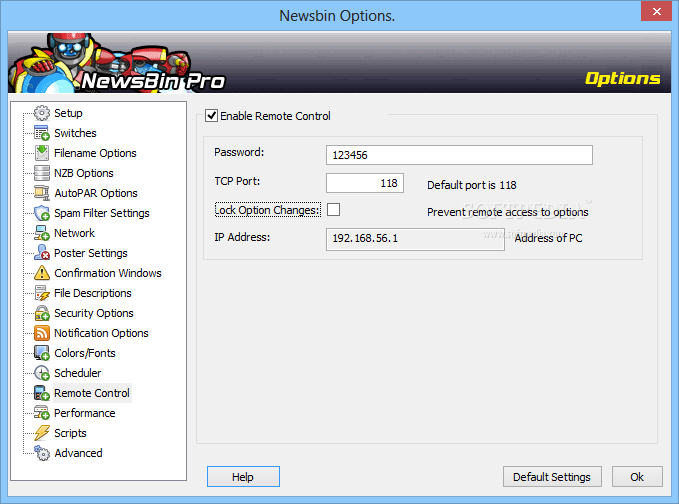
Task: Open Filename Options page
Action: pos(95,153)
